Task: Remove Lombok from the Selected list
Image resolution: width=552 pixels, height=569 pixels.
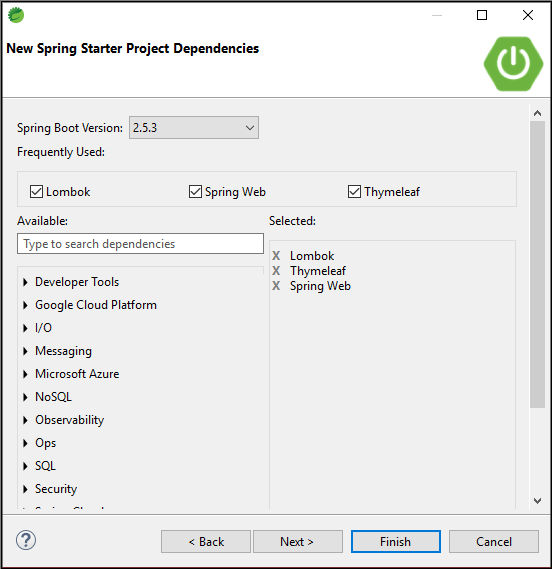Action: coord(276,256)
